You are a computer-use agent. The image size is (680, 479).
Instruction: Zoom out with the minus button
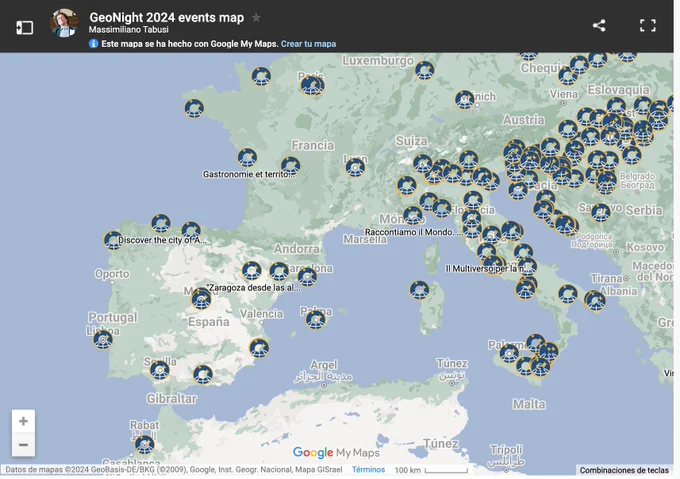[23, 445]
